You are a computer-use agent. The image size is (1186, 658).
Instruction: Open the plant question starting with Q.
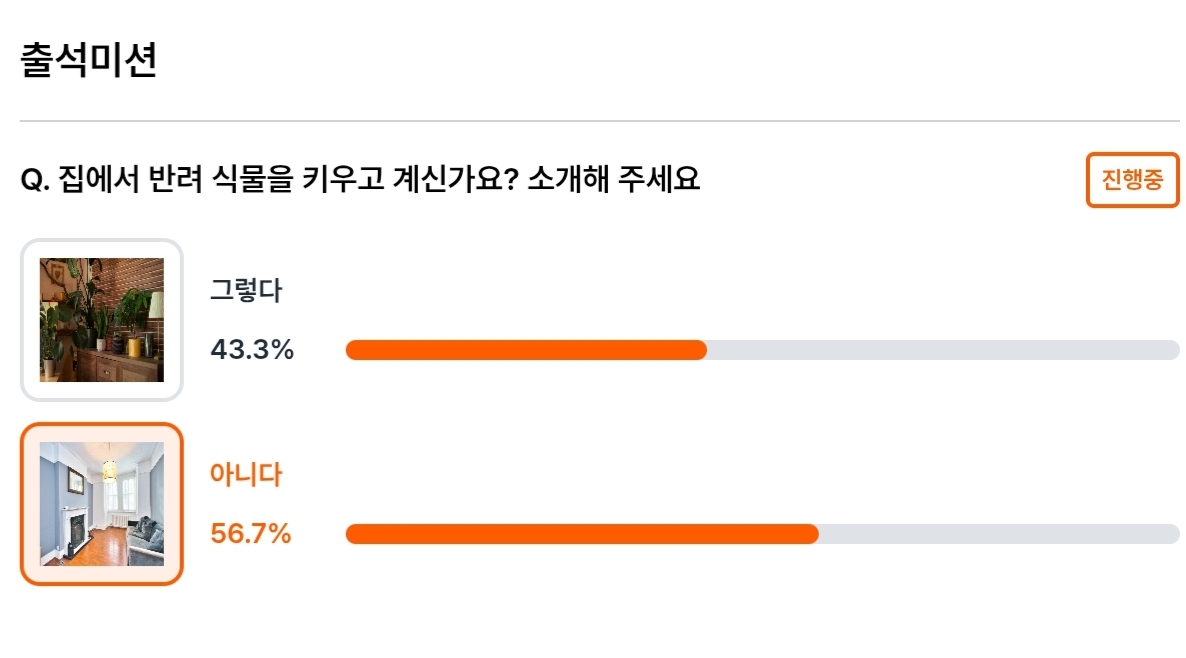coord(360,179)
